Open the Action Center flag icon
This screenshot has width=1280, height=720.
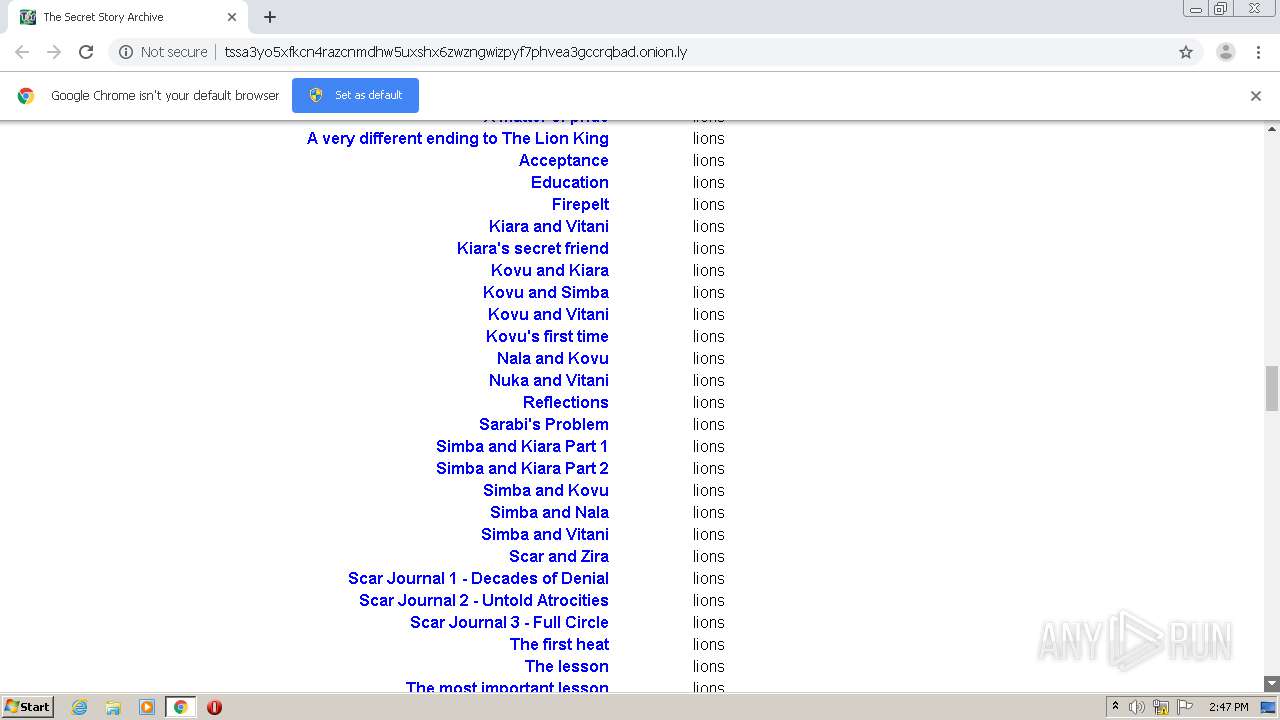[1185, 707]
